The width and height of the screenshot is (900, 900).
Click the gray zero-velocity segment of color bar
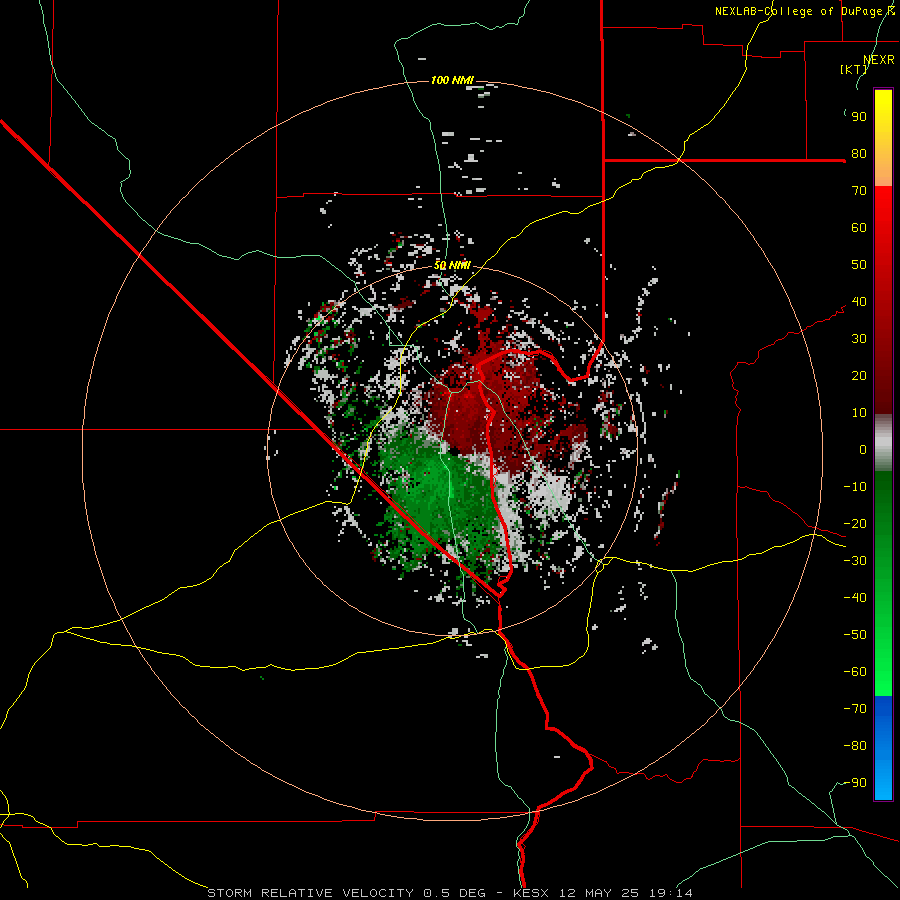point(883,443)
